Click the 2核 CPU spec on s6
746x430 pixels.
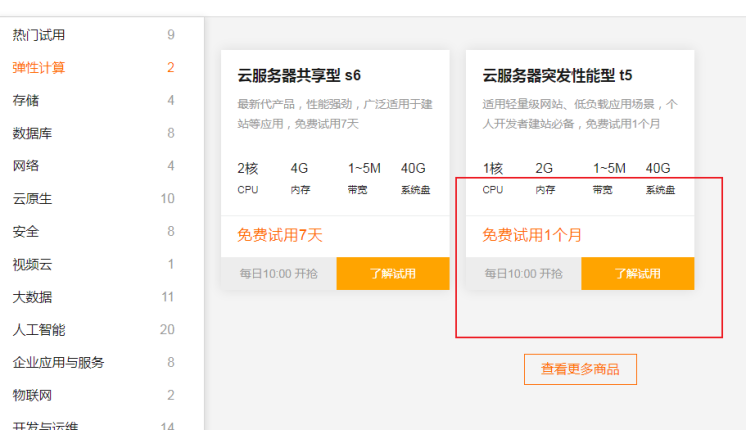click(x=248, y=178)
